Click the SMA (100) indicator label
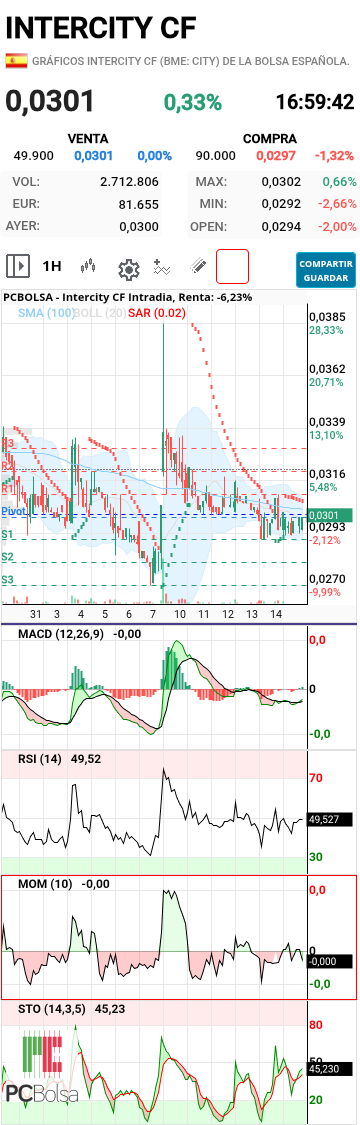 [x=46, y=313]
